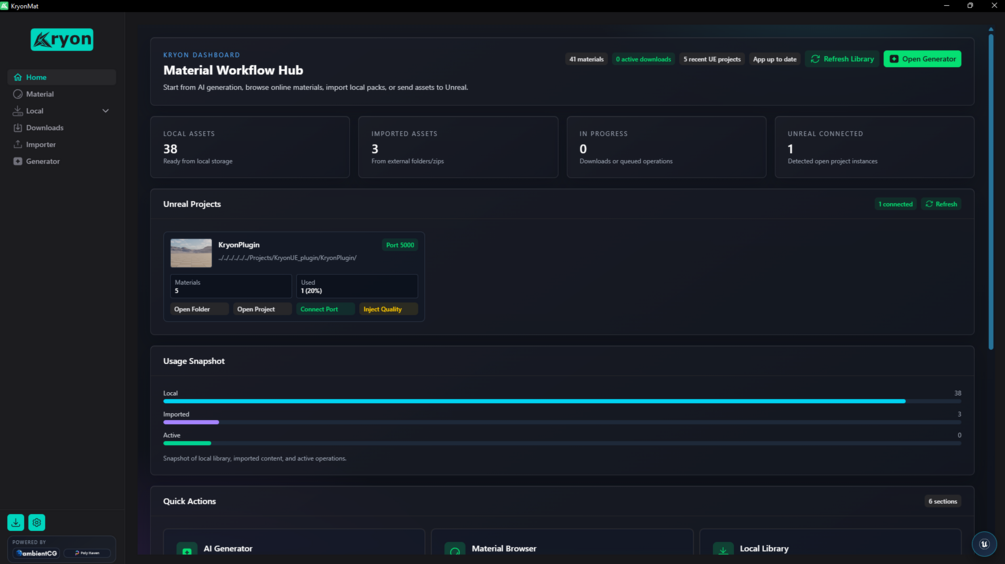Screen dimensions: 1005x564
Task: Click the Used 1 (20%) stat box
Action: 357,286
